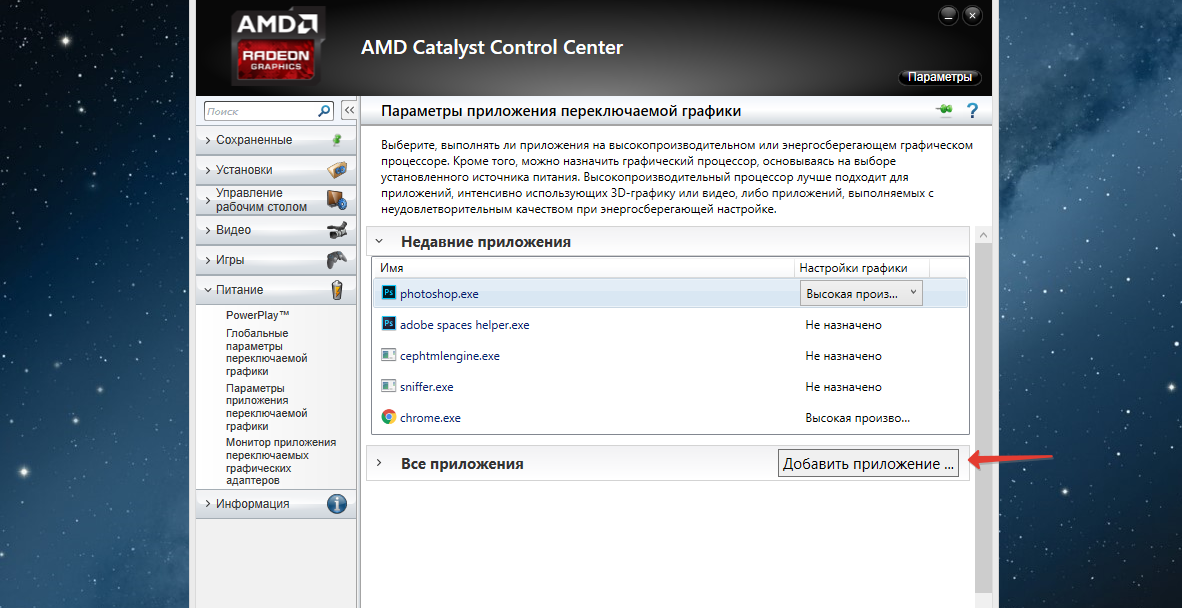Viewport: 1182px width, 608px height.
Task: Click the green pin icon in the page header
Action: coord(945,110)
